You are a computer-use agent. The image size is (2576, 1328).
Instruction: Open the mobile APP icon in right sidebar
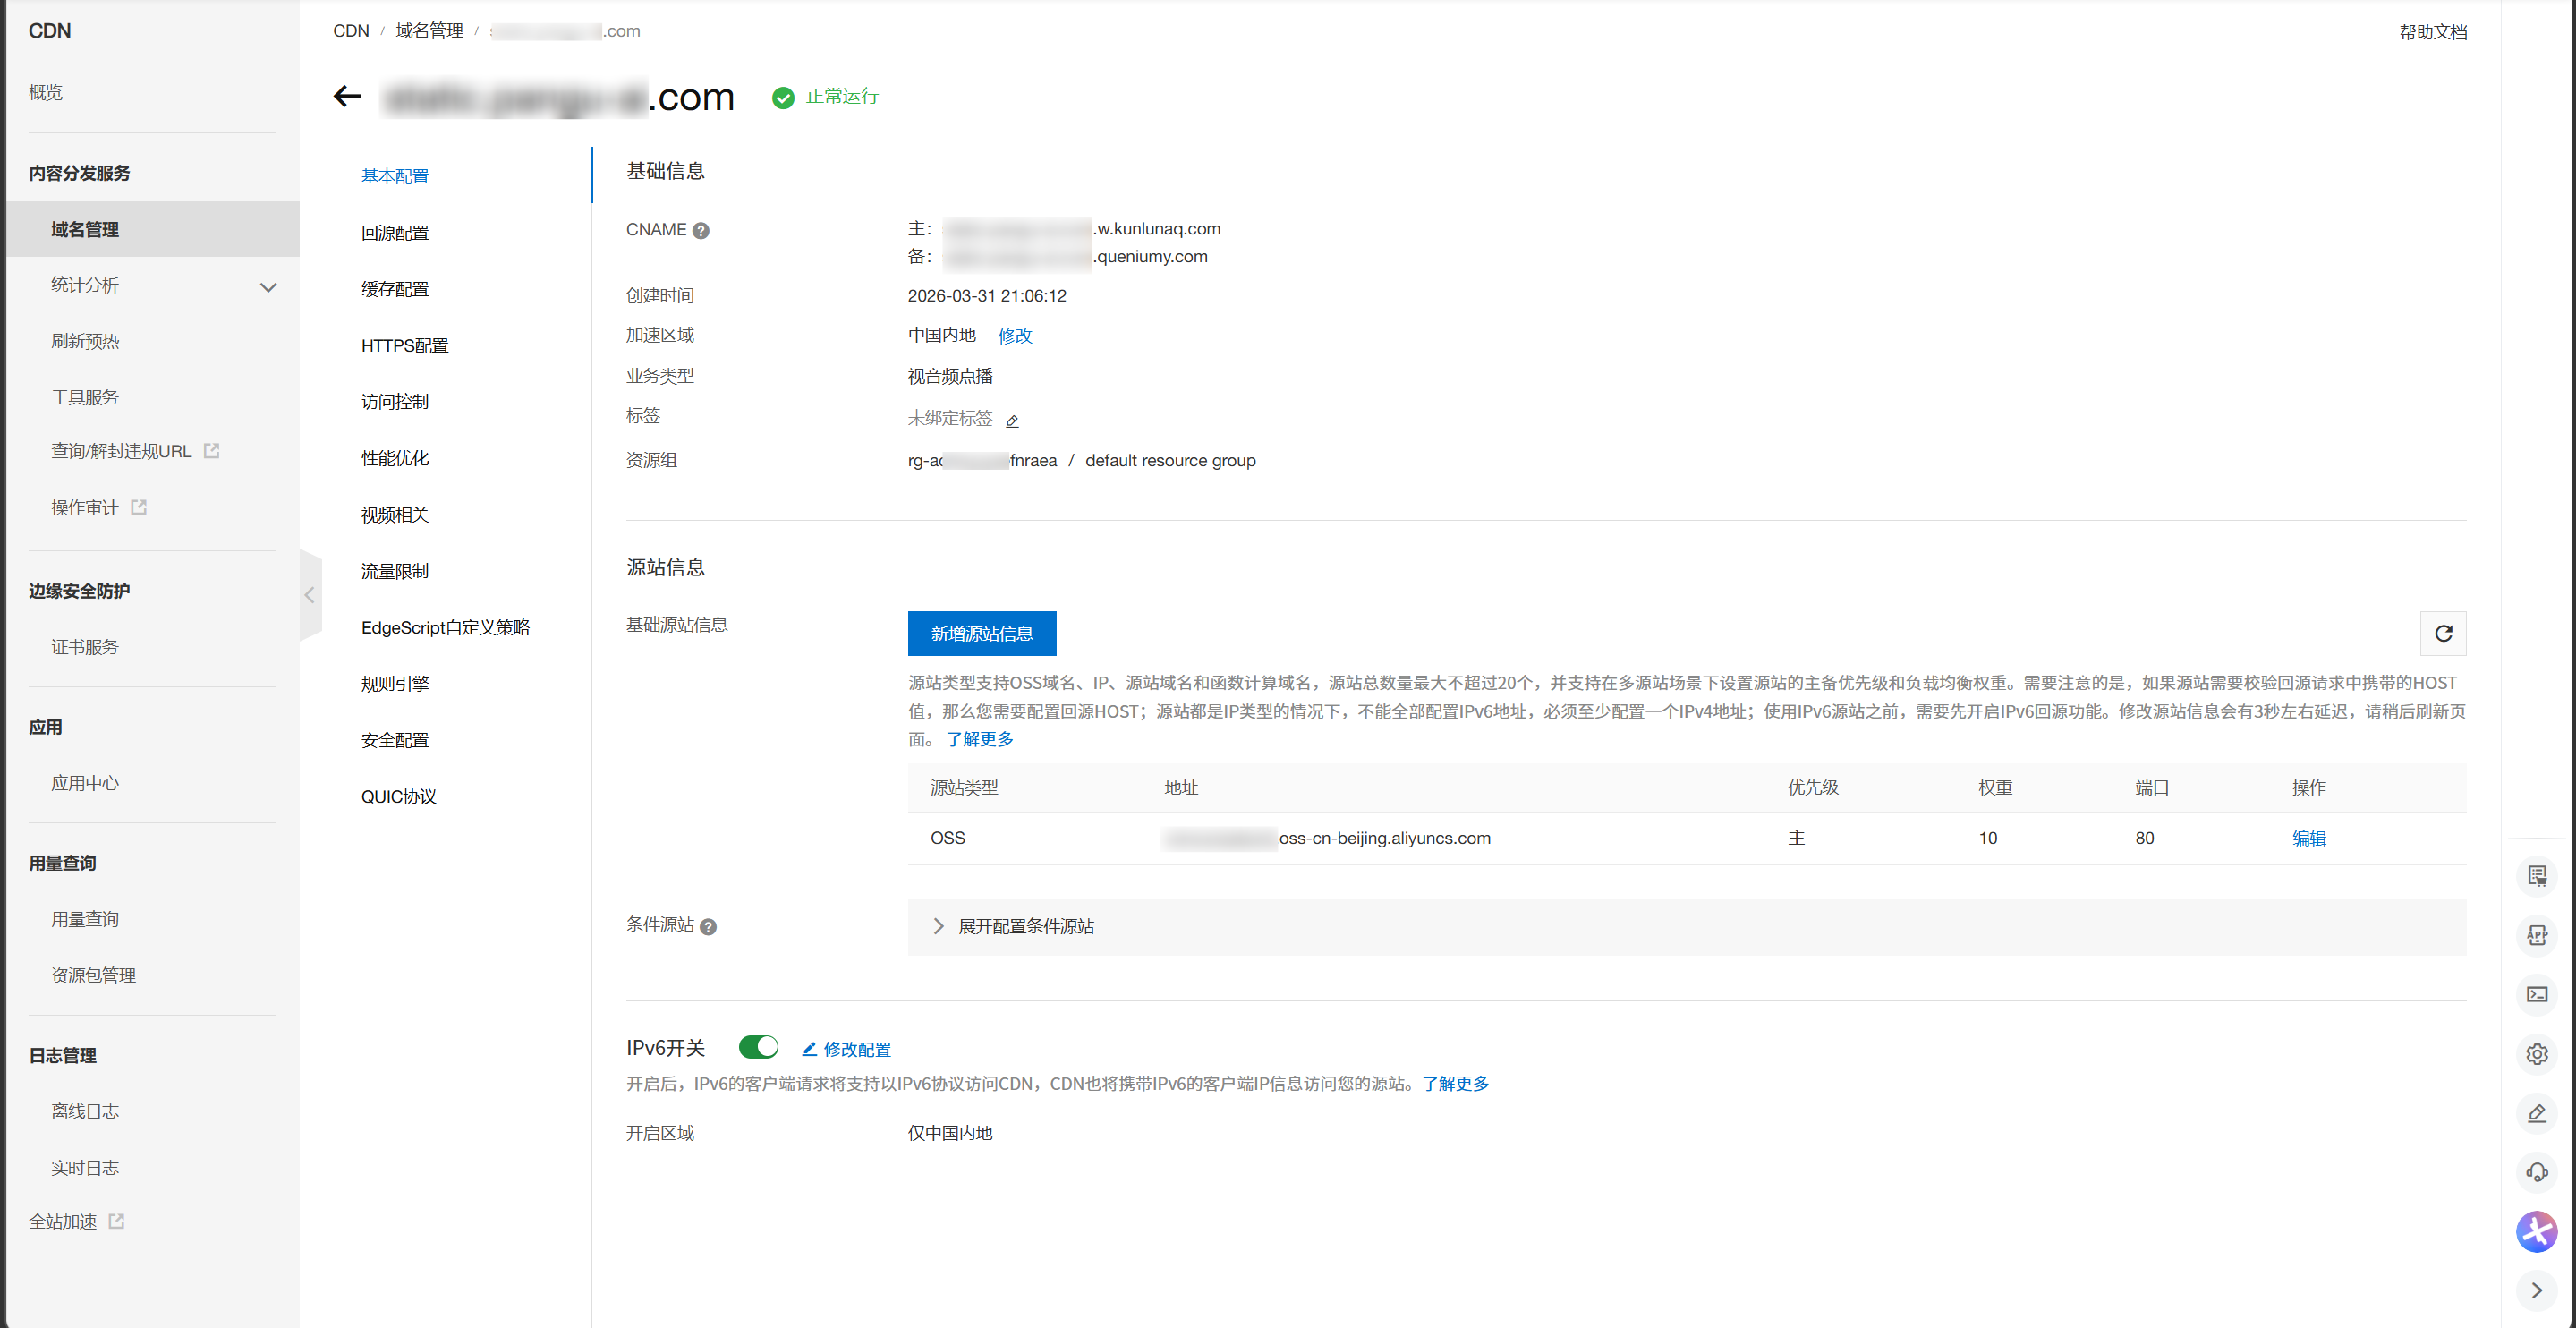pyautogui.click(x=2538, y=935)
